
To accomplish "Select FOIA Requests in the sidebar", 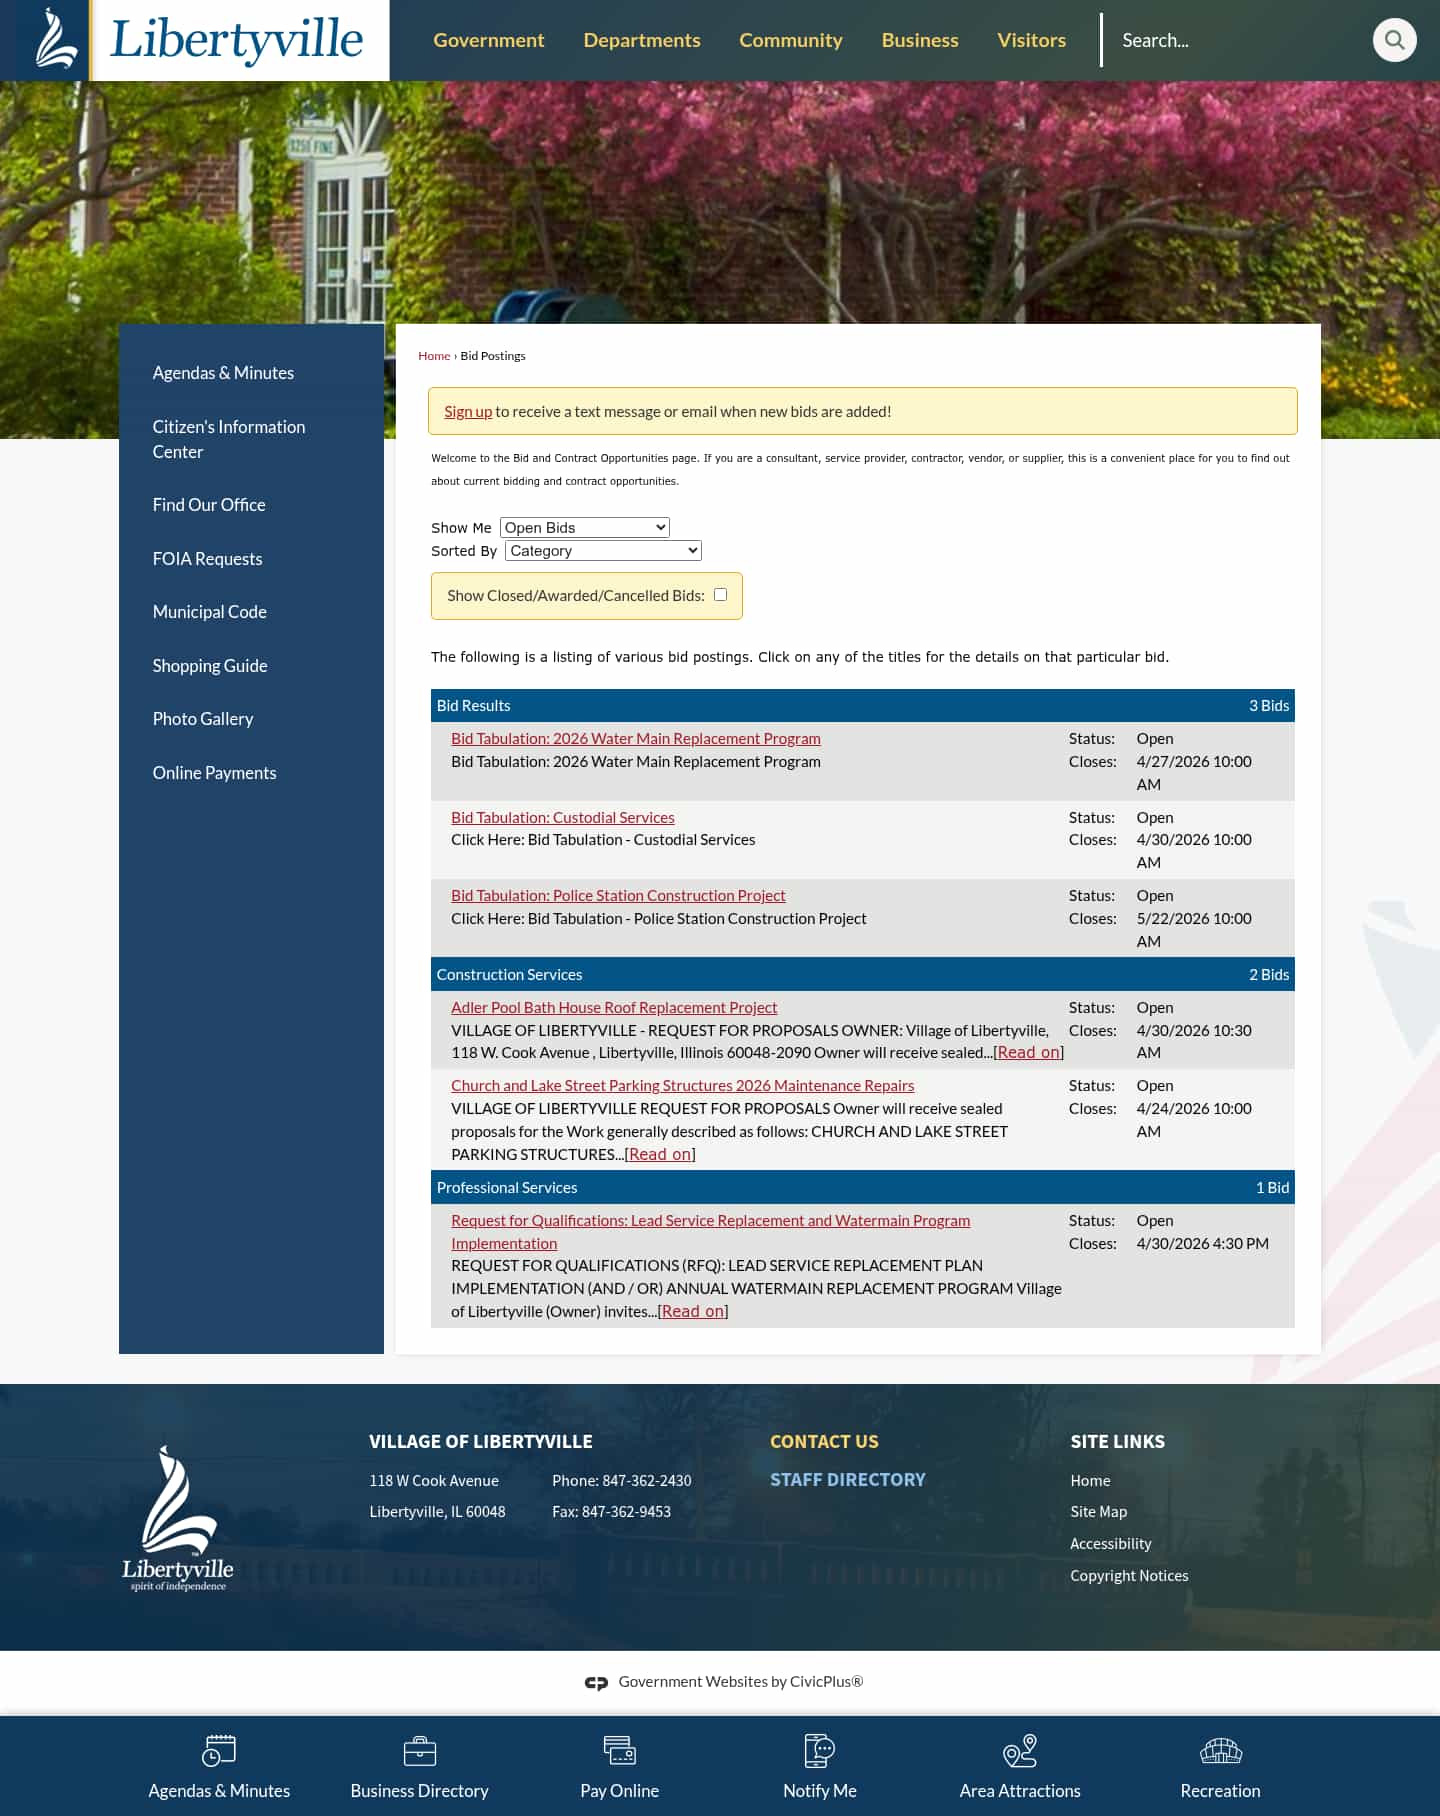I will (x=207, y=559).
